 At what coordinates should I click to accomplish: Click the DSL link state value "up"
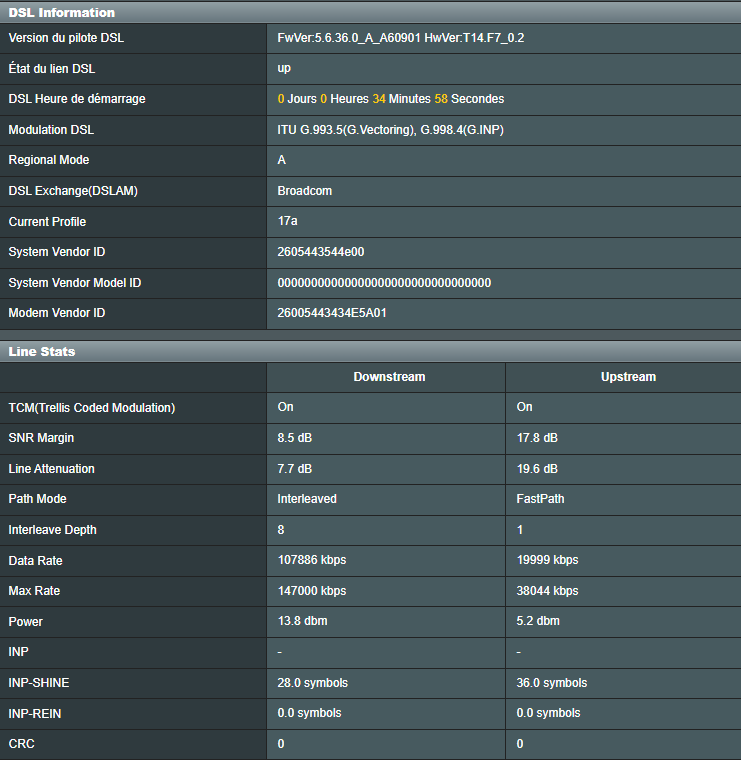pyautogui.click(x=284, y=69)
